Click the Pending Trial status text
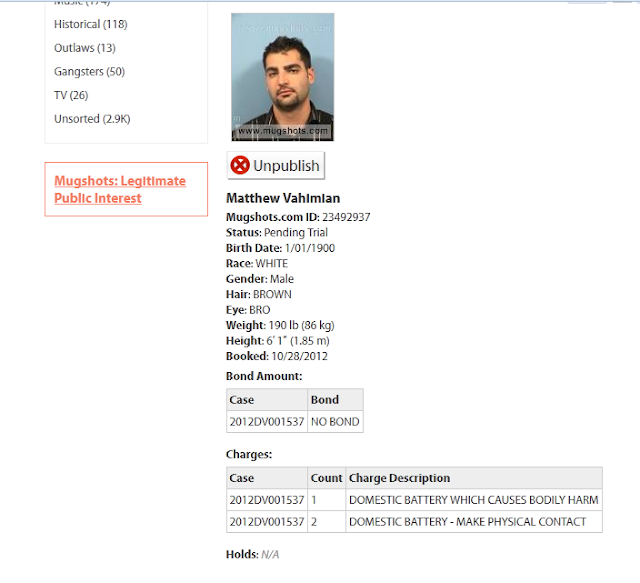The height and width of the screenshot is (583, 640). click(296, 232)
